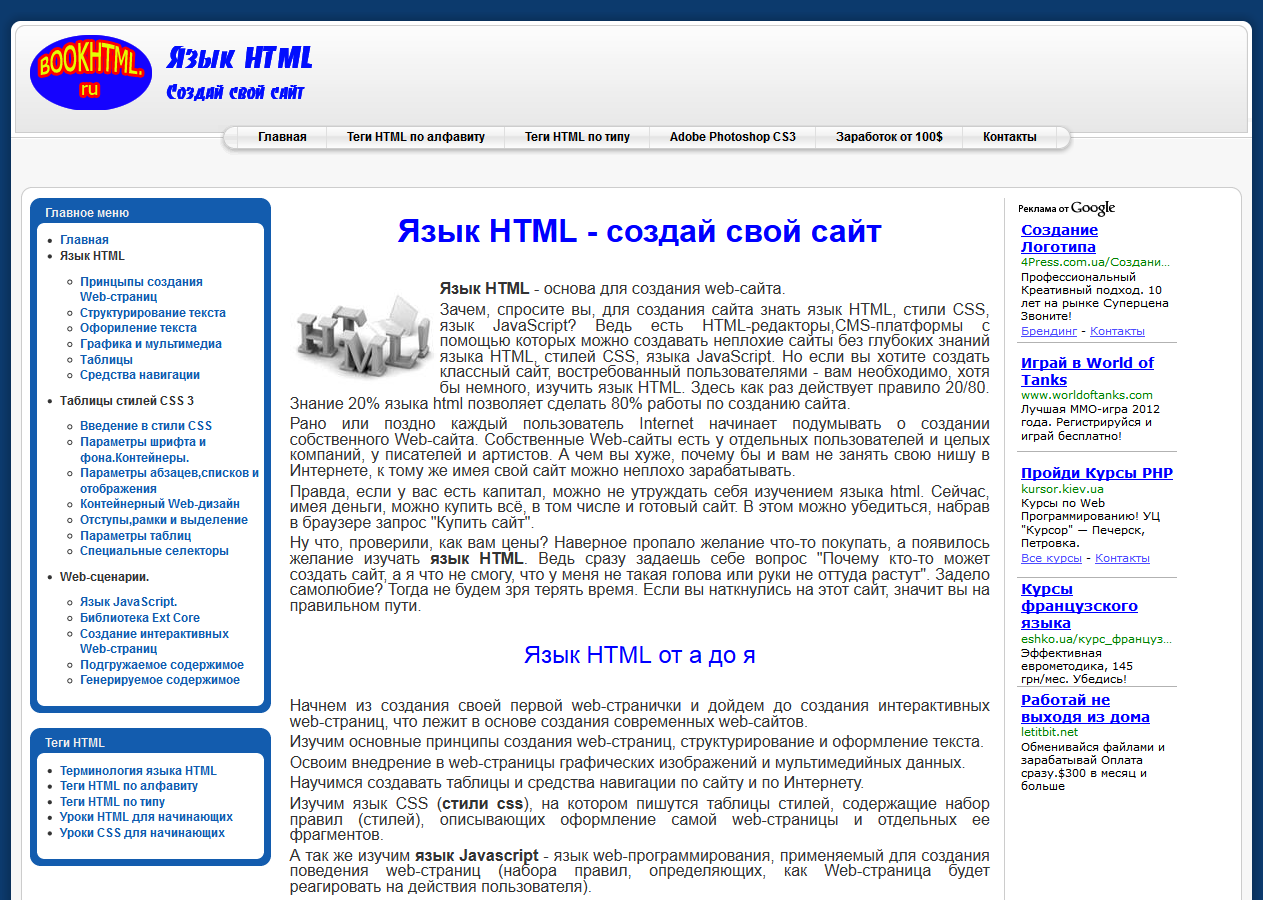The image size is (1263, 900).
Task: Open the Играй в World of Tanks ad
Action: click(x=1087, y=371)
